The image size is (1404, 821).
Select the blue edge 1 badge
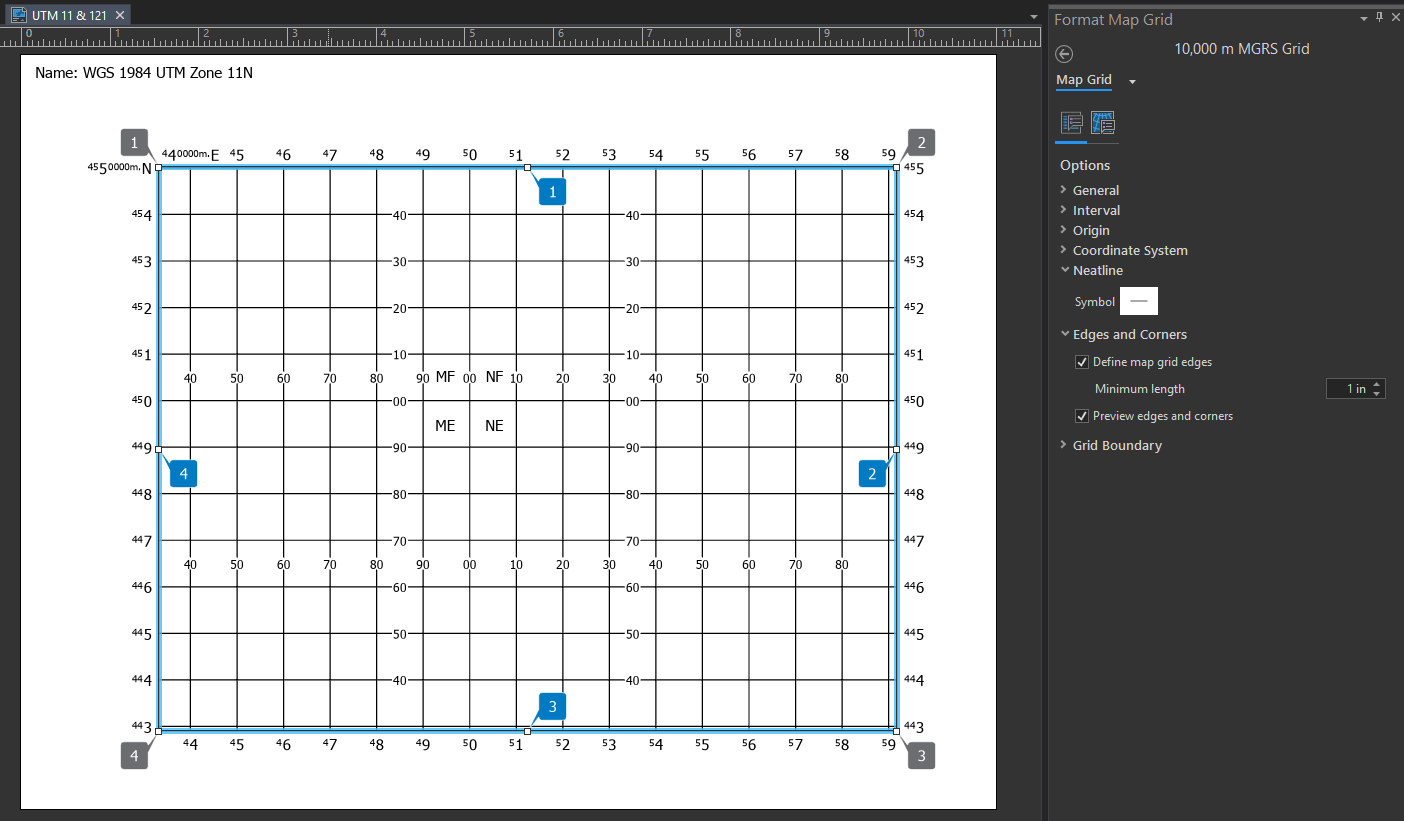coord(552,191)
